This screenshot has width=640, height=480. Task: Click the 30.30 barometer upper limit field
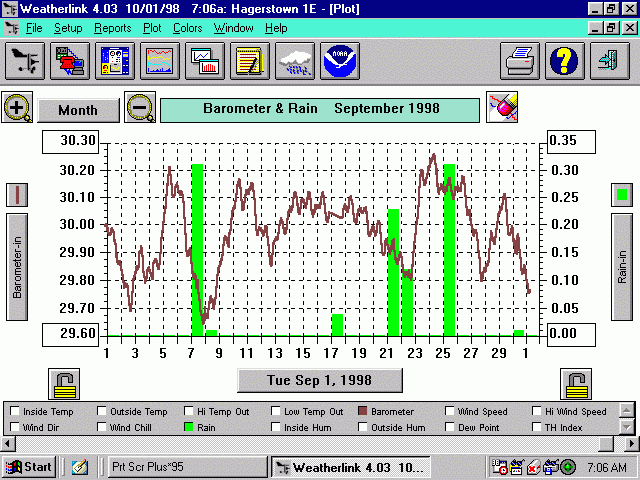pos(71,141)
